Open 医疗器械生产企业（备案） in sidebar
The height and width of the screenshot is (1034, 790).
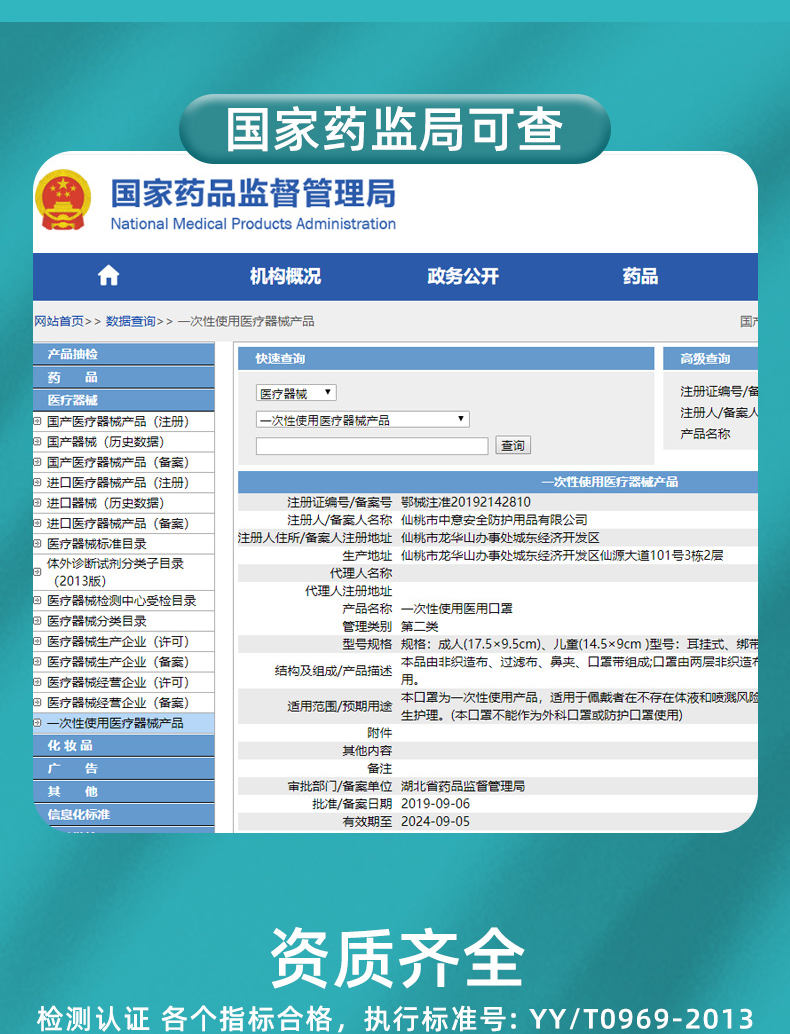(118, 662)
